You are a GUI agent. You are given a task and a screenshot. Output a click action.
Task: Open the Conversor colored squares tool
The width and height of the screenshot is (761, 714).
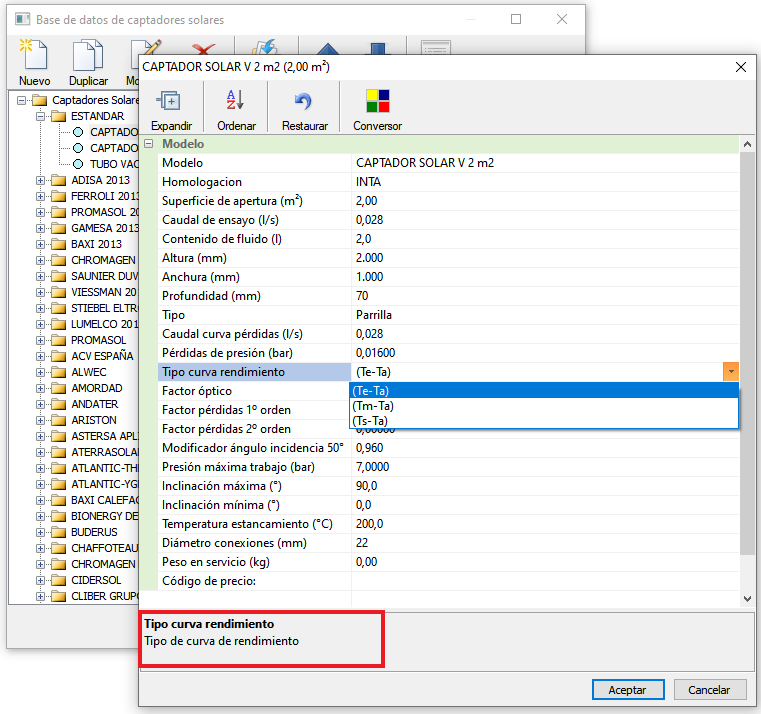(378, 101)
